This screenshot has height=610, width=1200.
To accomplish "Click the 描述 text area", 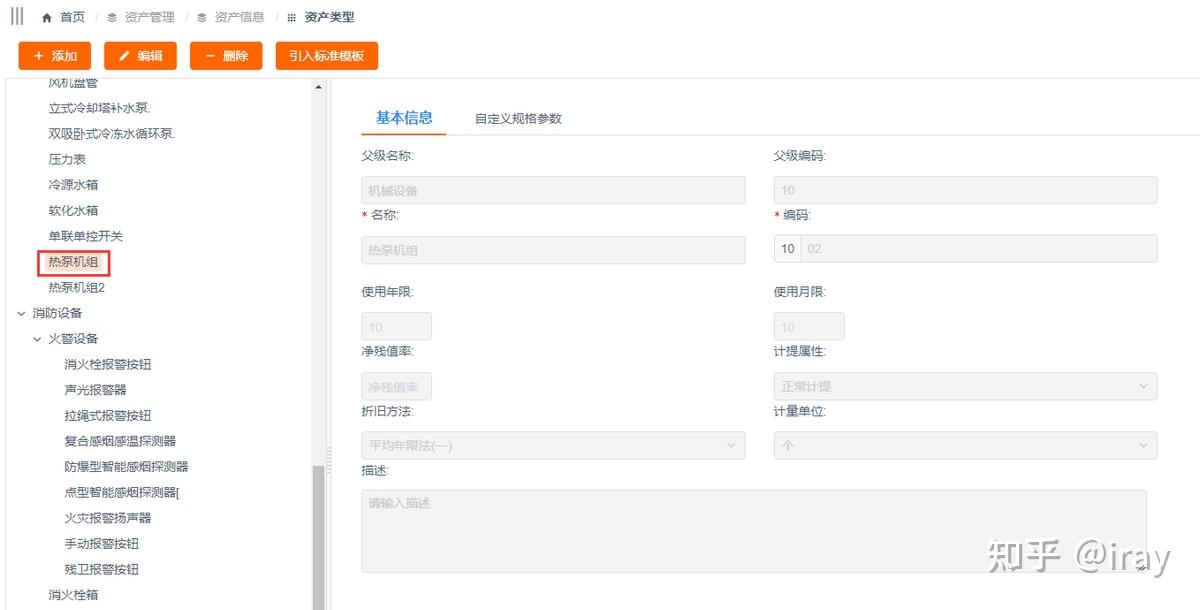I will coord(754,531).
